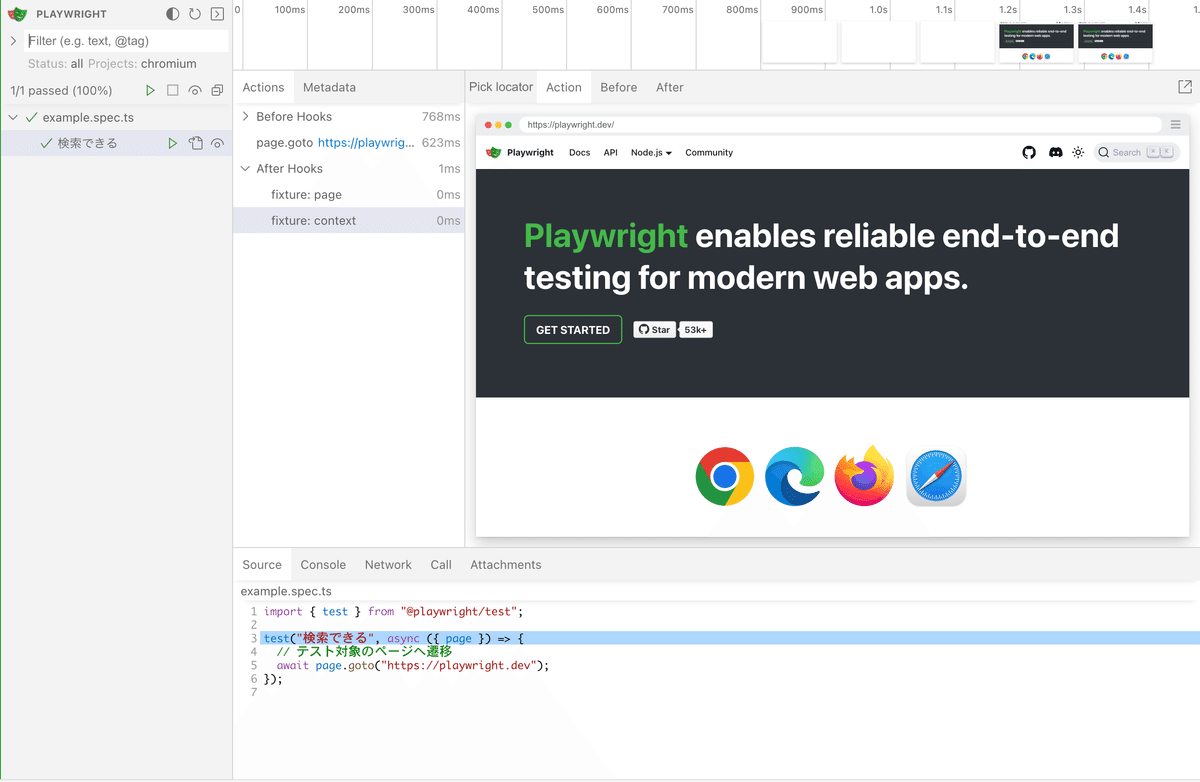Switch to the After snapshot tab
Screen dimensions: 1200x782
pyautogui.click(x=670, y=87)
